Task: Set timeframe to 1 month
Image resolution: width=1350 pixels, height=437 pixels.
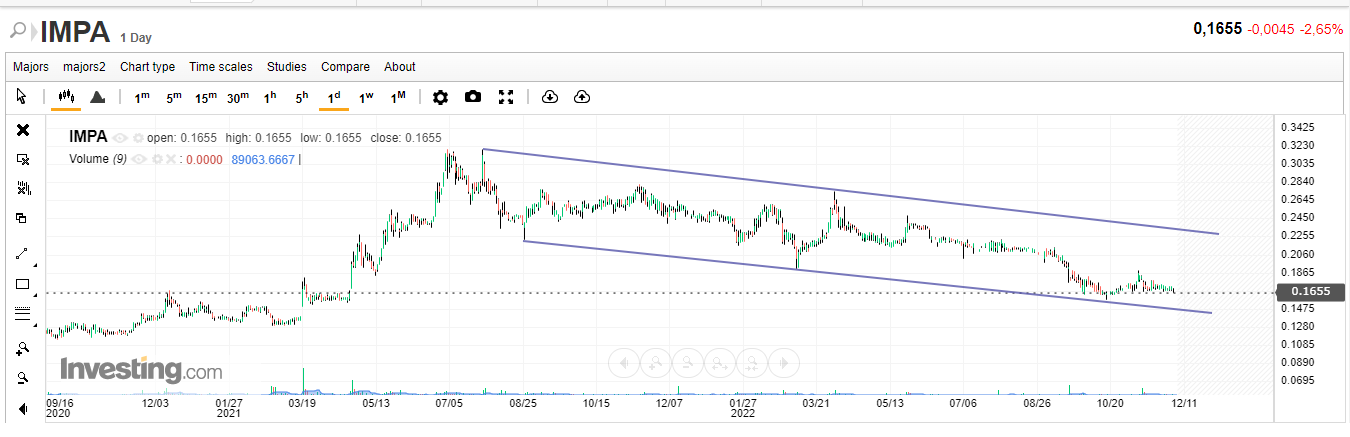Action: tap(398, 97)
